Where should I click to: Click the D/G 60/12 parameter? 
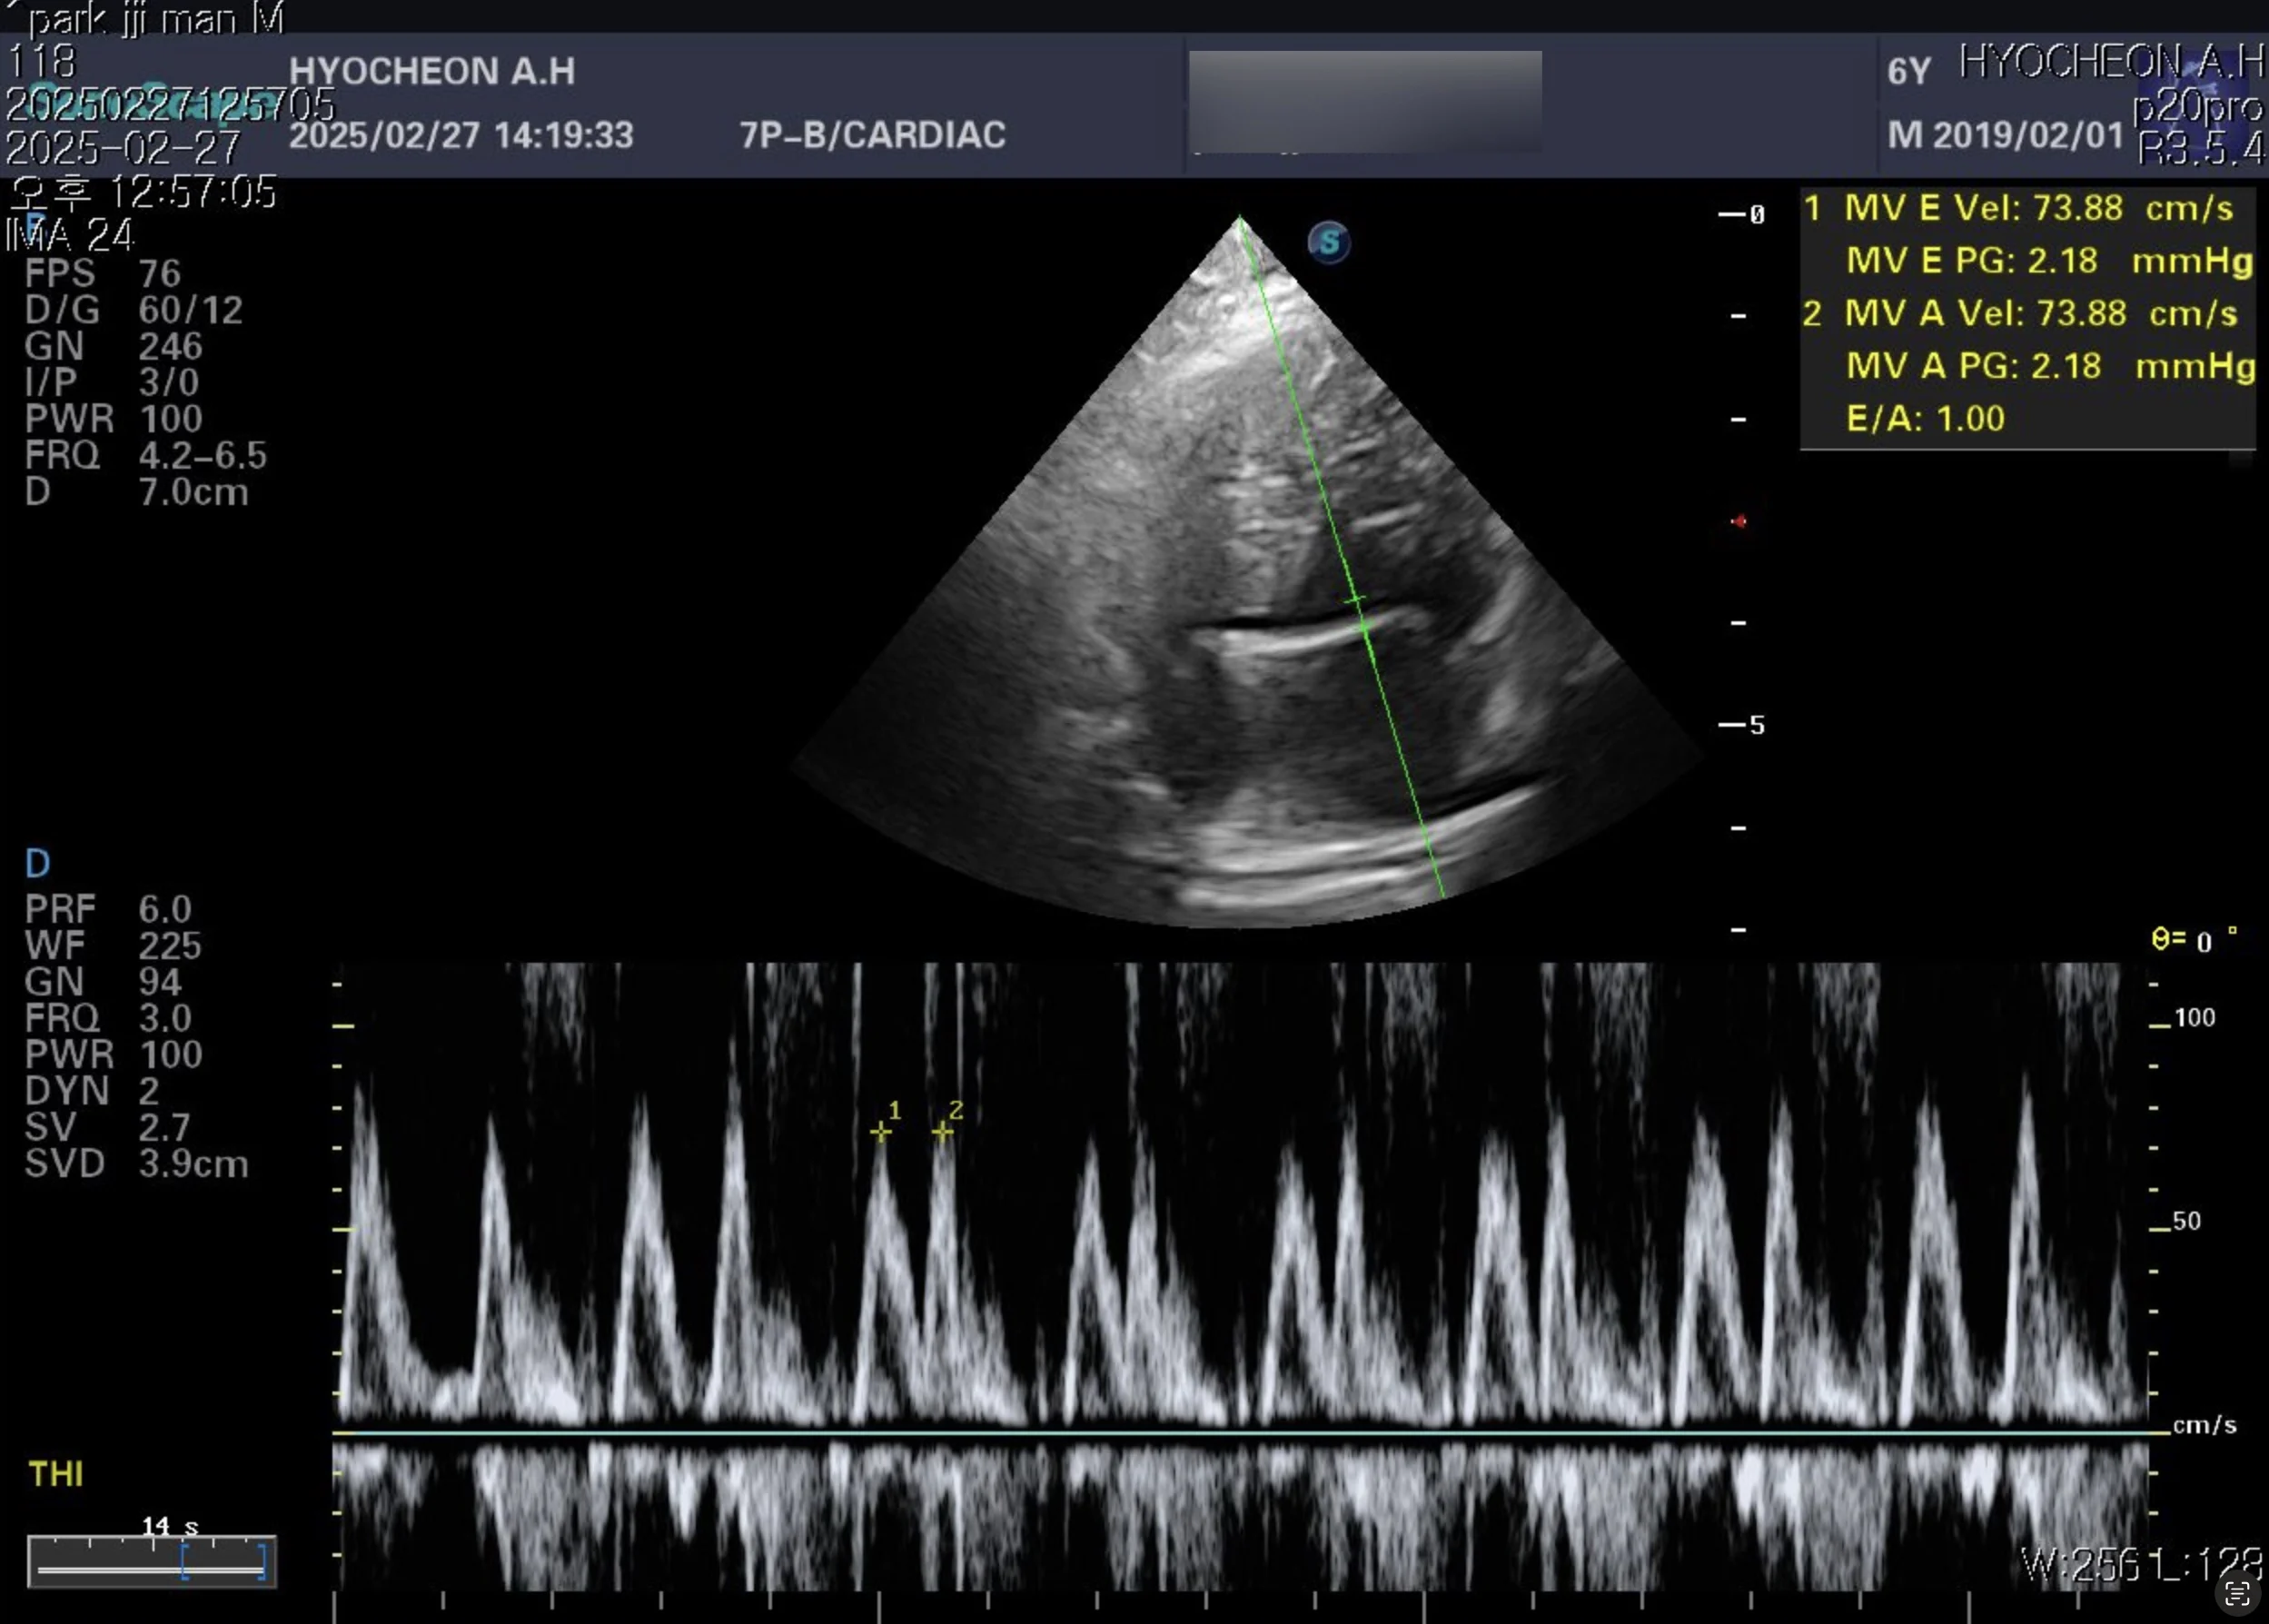click(133, 310)
